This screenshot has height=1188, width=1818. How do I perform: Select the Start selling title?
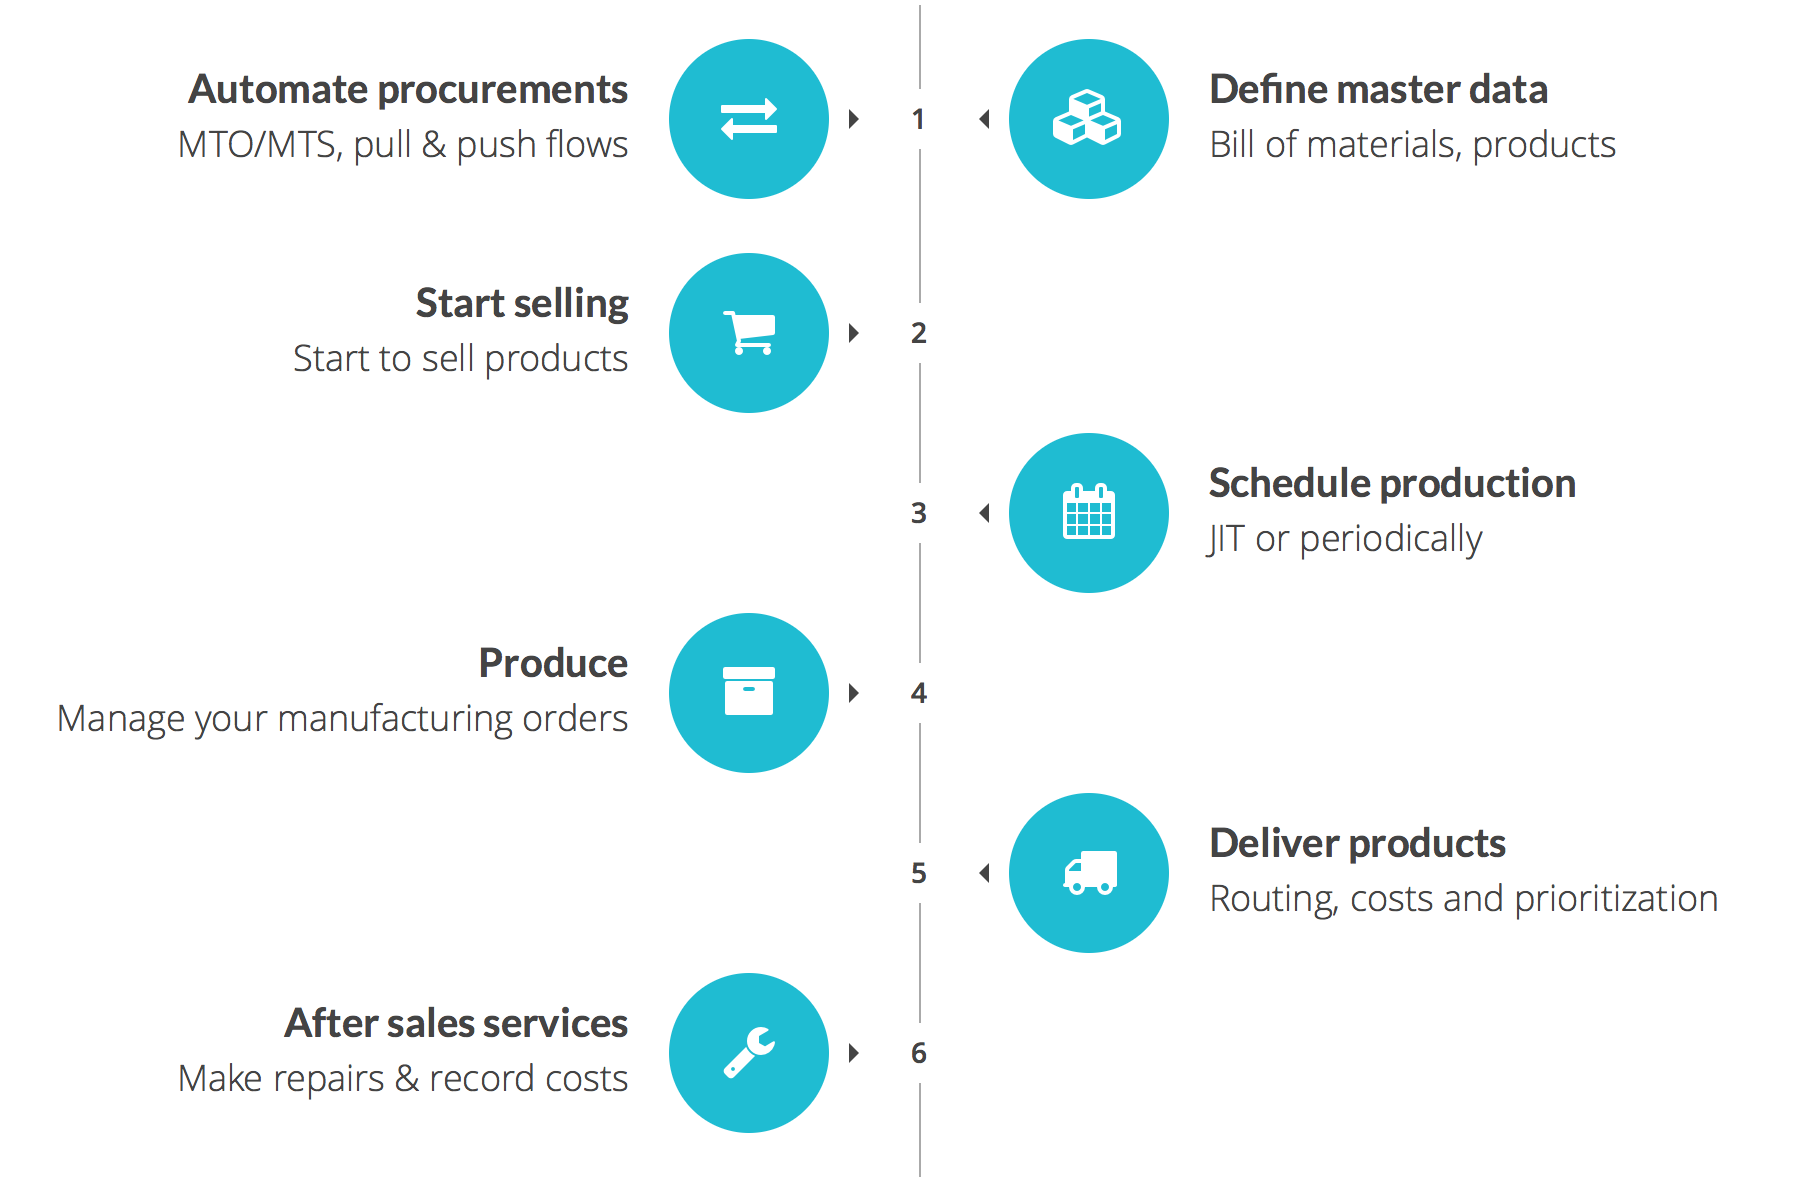coord(522,304)
